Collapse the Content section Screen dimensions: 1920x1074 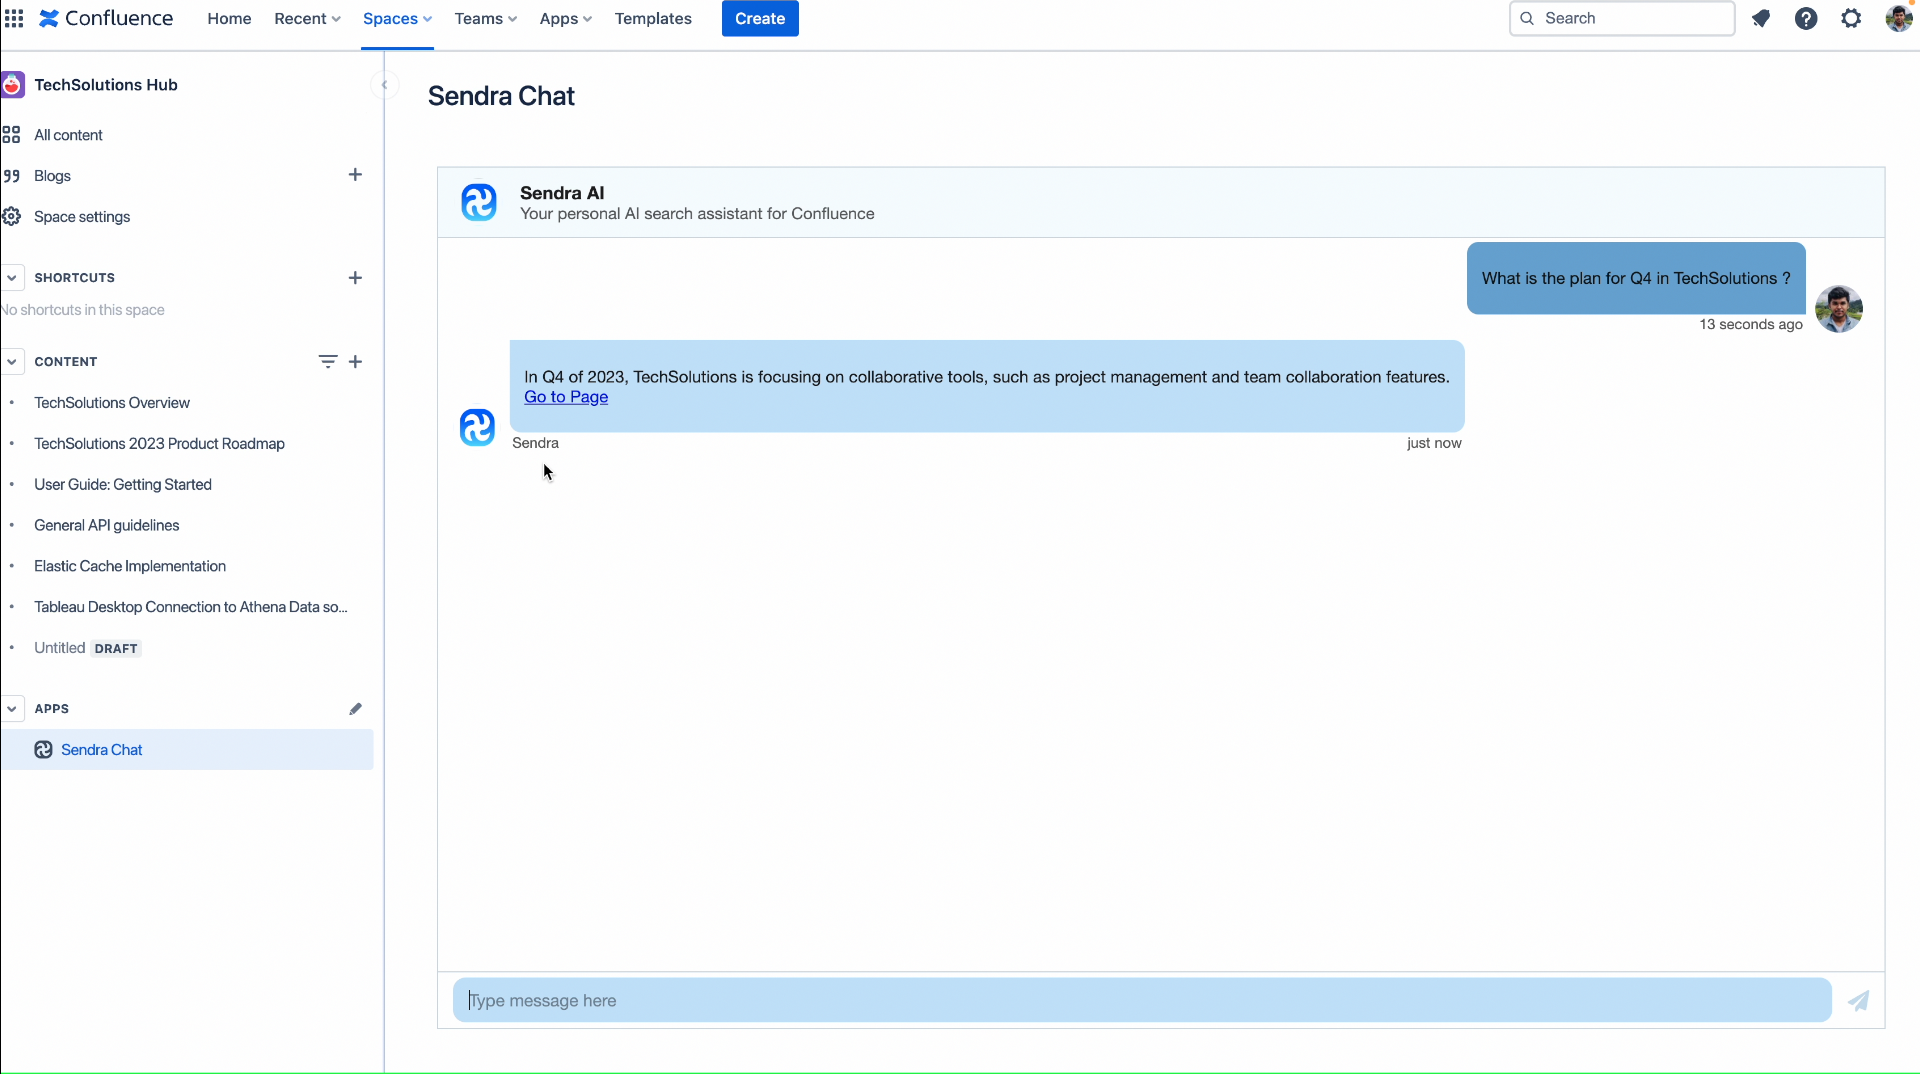tap(12, 362)
